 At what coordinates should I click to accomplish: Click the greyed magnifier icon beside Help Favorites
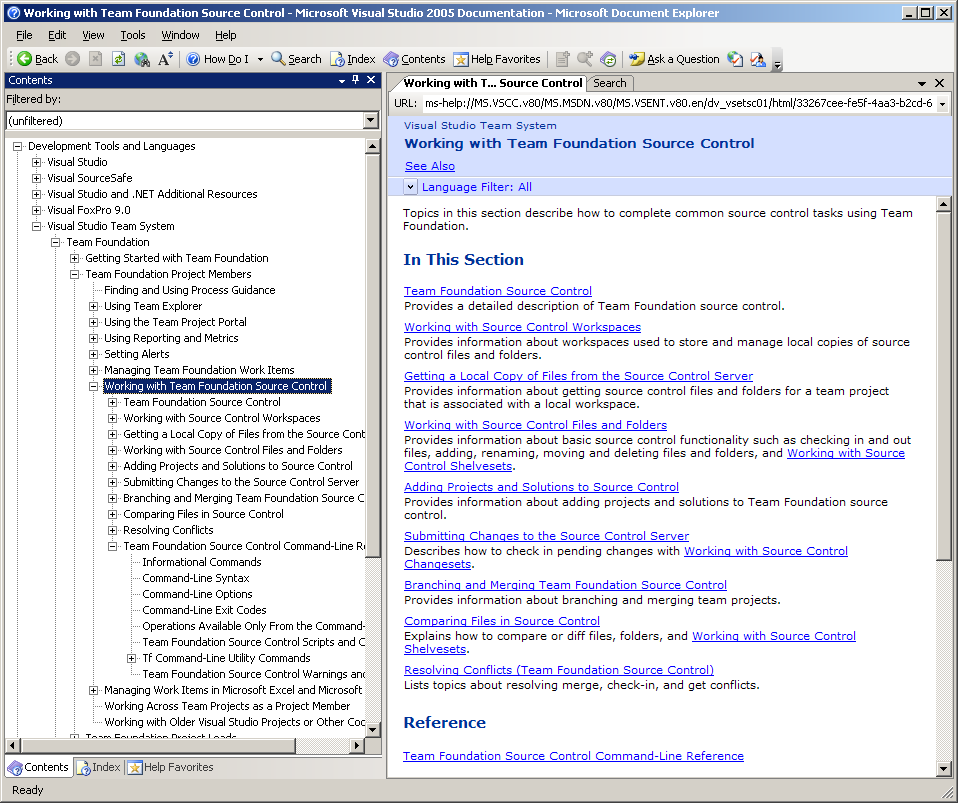(x=585, y=59)
